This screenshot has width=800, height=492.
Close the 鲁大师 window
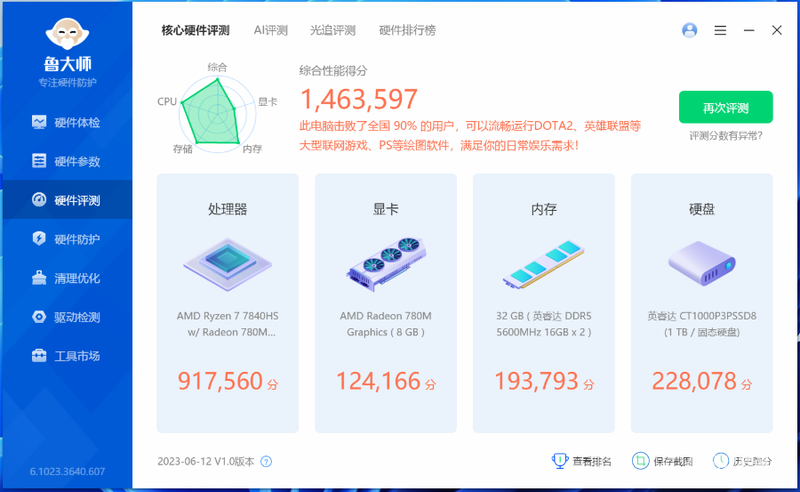[777, 31]
